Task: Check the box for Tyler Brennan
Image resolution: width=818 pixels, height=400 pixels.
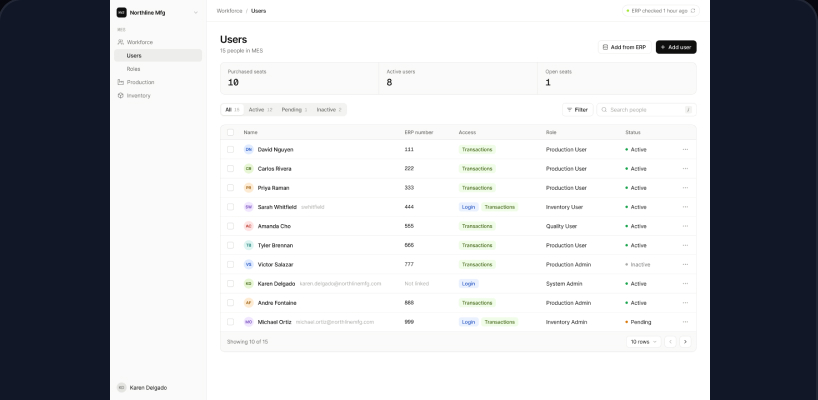Action: click(x=230, y=245)
